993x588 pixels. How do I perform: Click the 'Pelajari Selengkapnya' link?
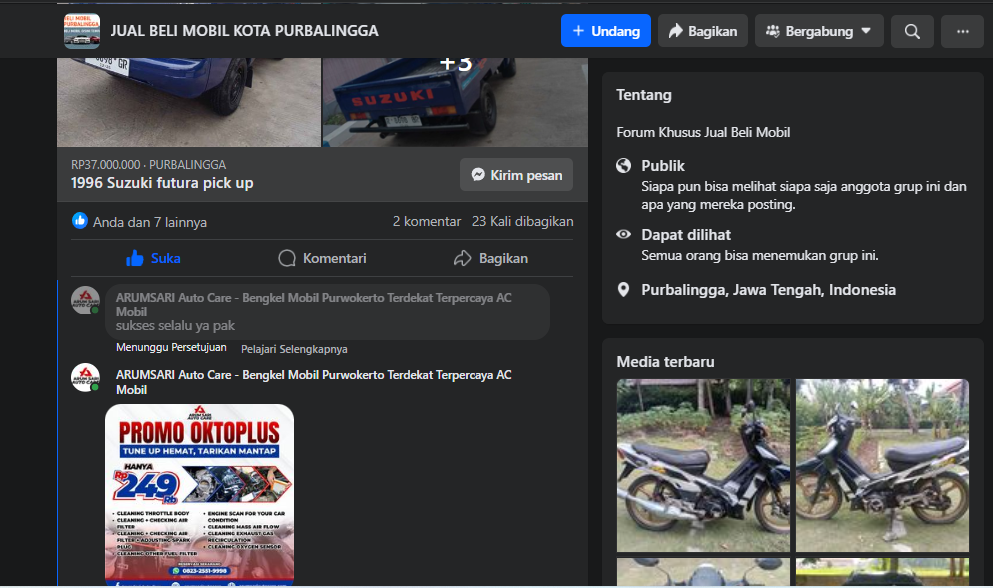click(x=294, y=349)
